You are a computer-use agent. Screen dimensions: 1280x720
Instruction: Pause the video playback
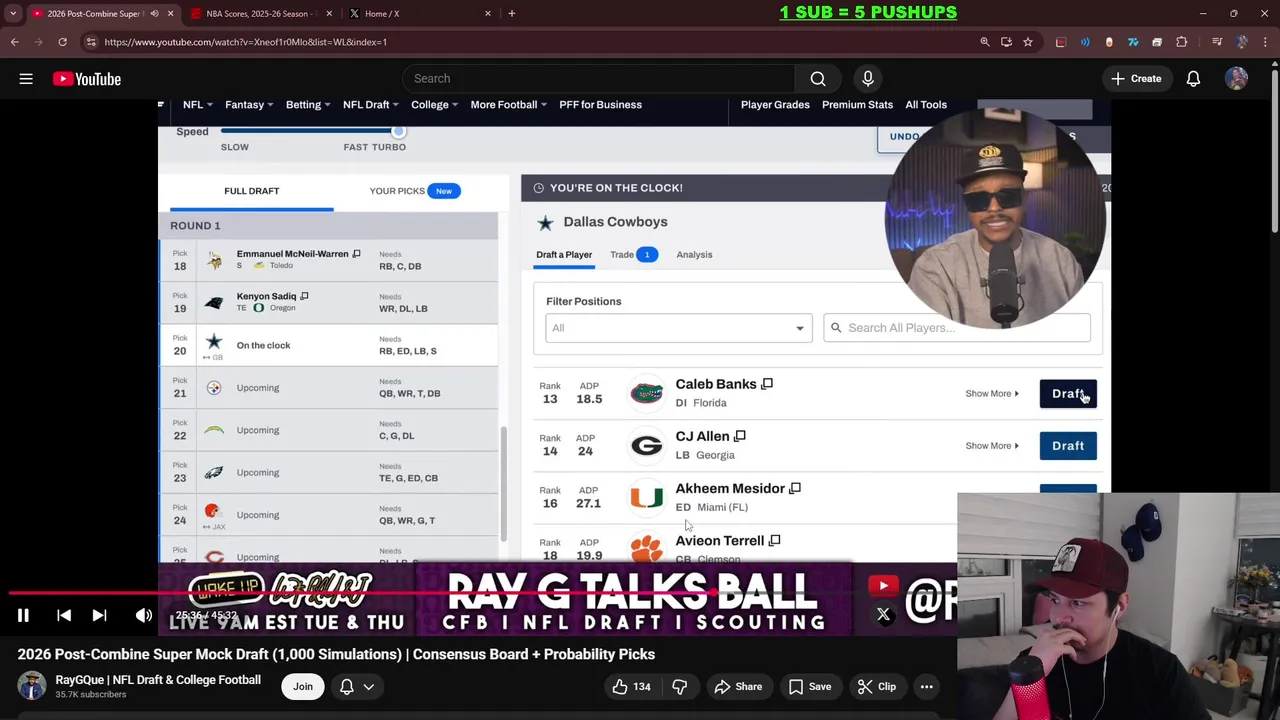(23, 616)
